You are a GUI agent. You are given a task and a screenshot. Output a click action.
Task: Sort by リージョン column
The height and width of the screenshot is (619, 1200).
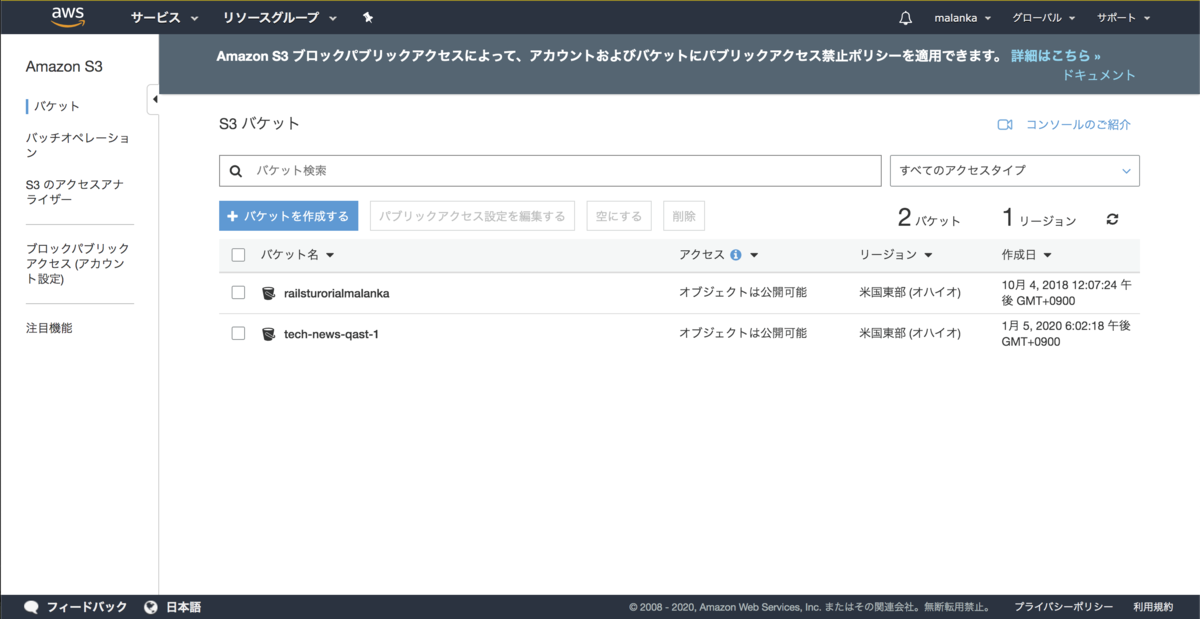pos(896,255)
